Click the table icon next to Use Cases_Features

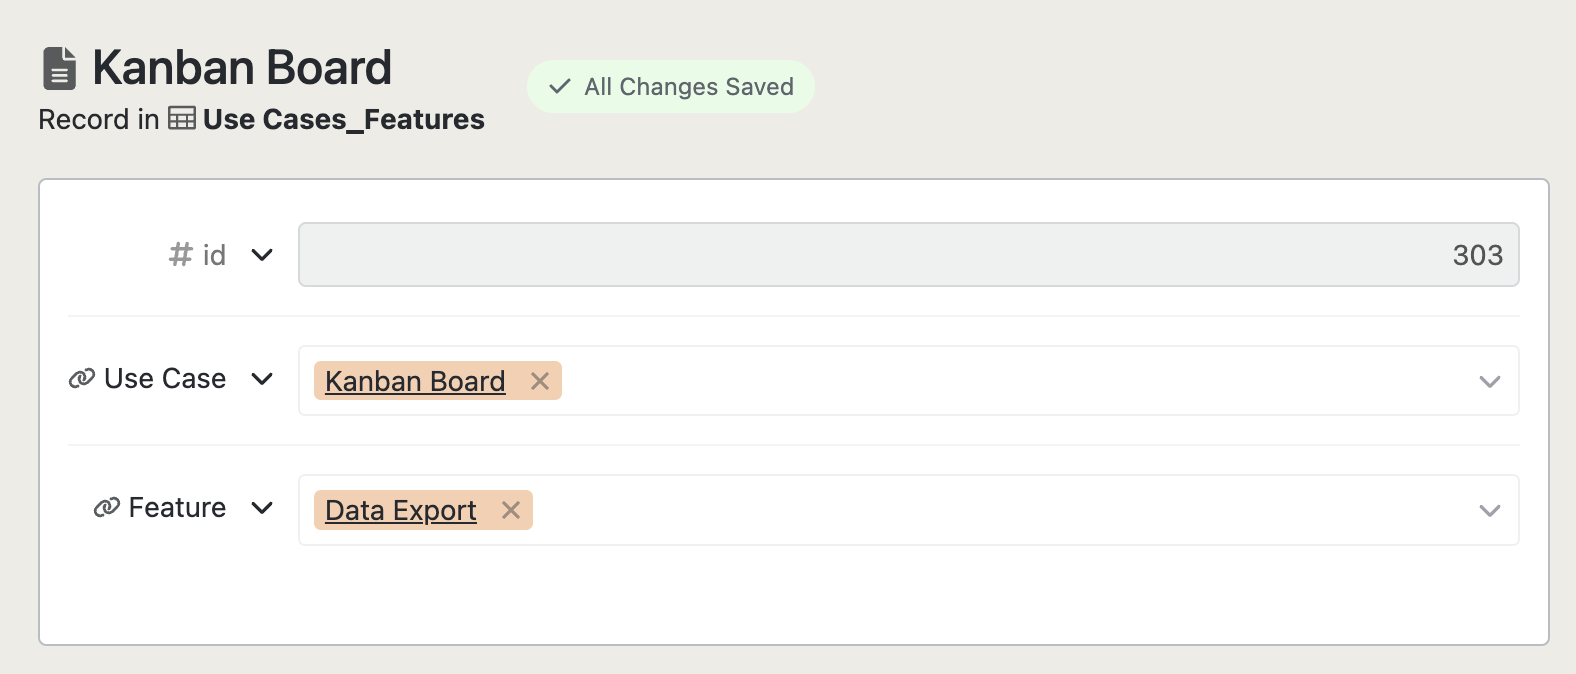180,119
